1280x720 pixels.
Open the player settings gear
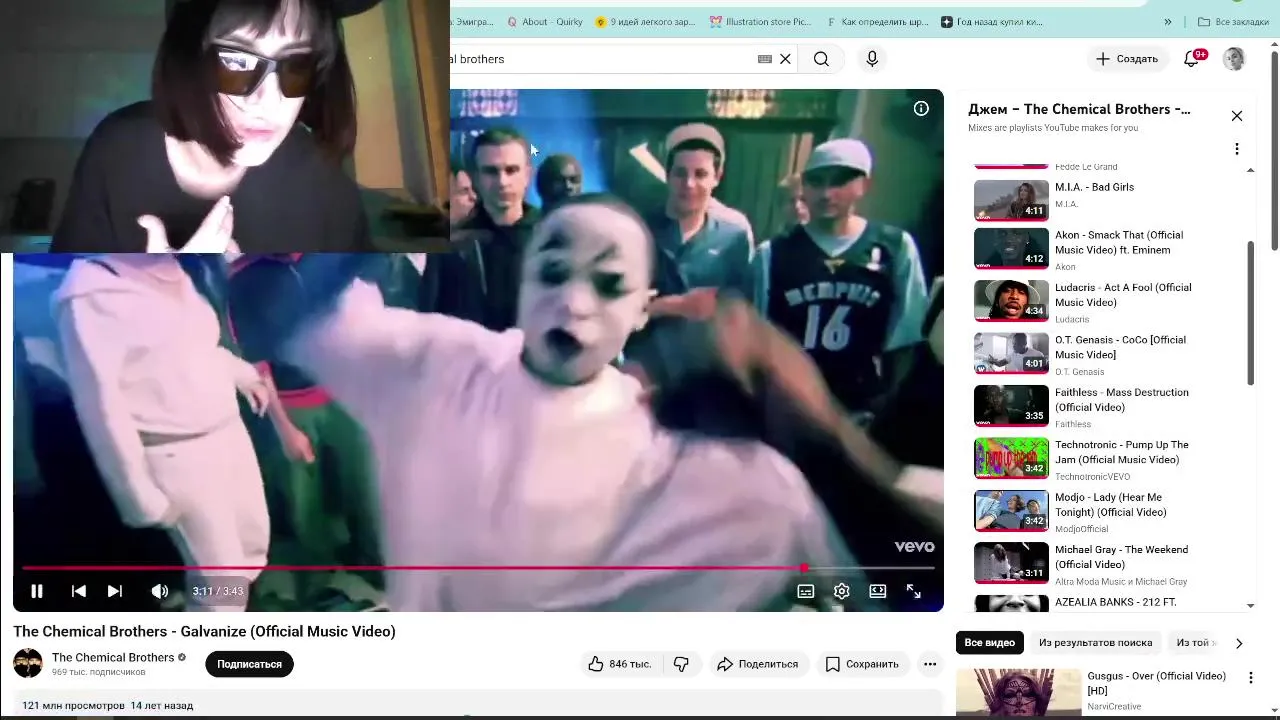(842, 591)
